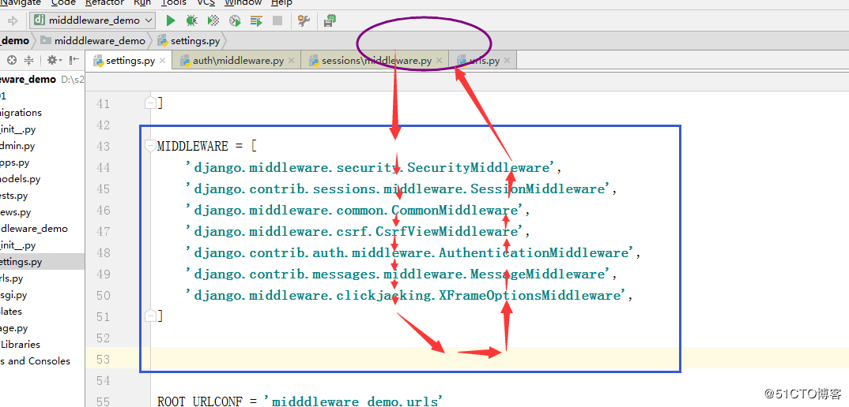The height and width of the screenshot is (407, 849).
Task: Open the Help menu
Action: (282, 3)
